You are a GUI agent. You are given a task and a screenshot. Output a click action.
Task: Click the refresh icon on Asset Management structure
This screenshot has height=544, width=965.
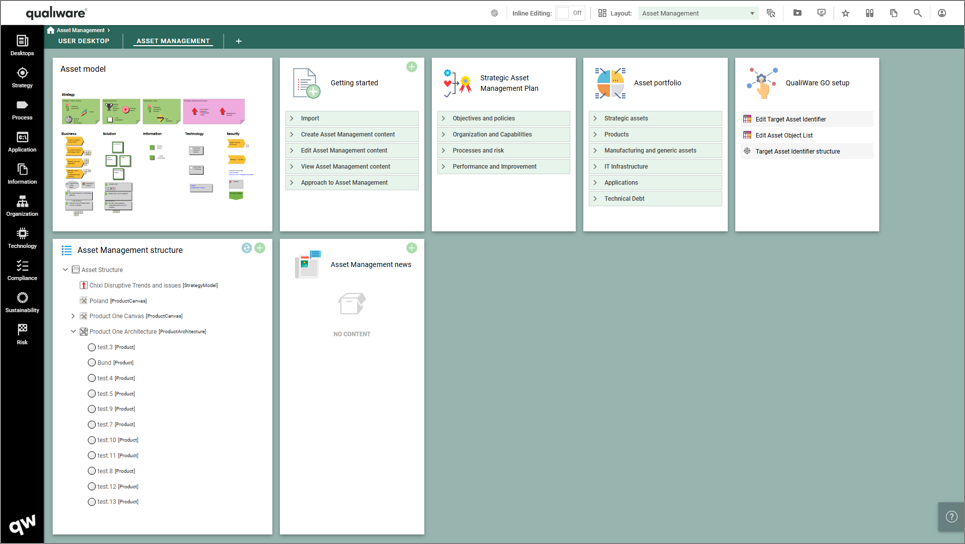[247, 248]
